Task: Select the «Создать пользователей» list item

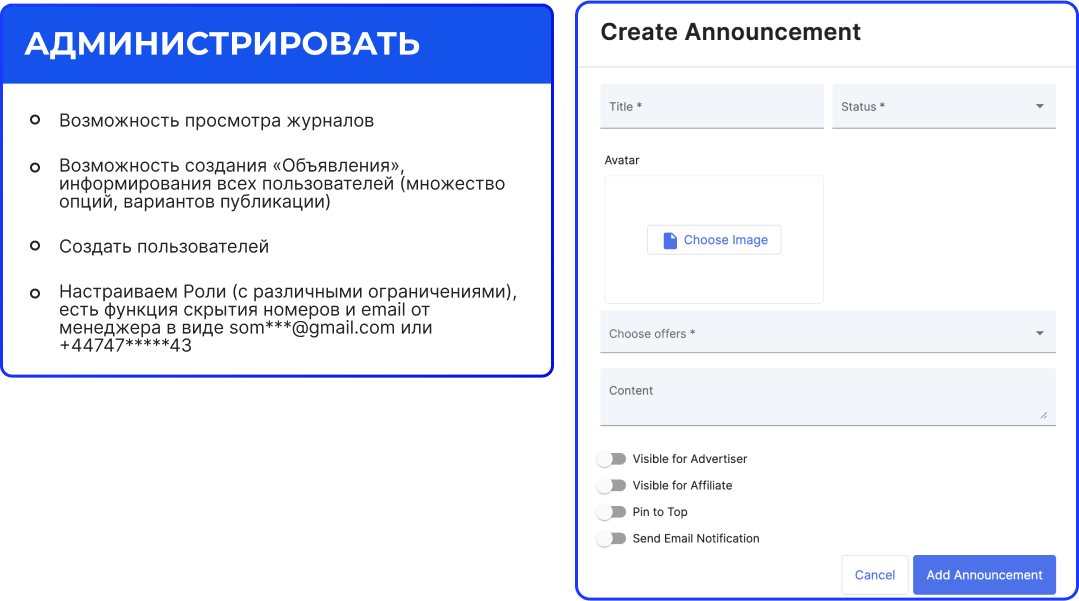Action: (x=164, y=246)
